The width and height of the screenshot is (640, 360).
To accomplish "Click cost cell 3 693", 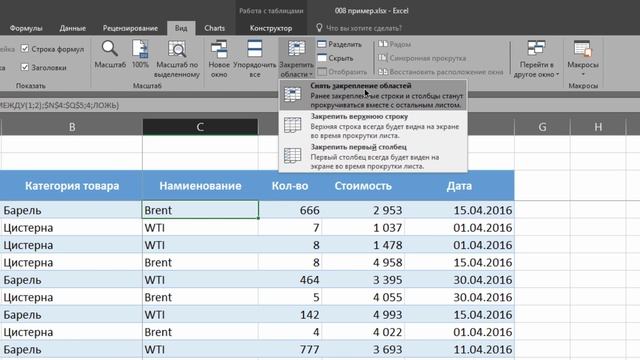I will coord(363,350).
